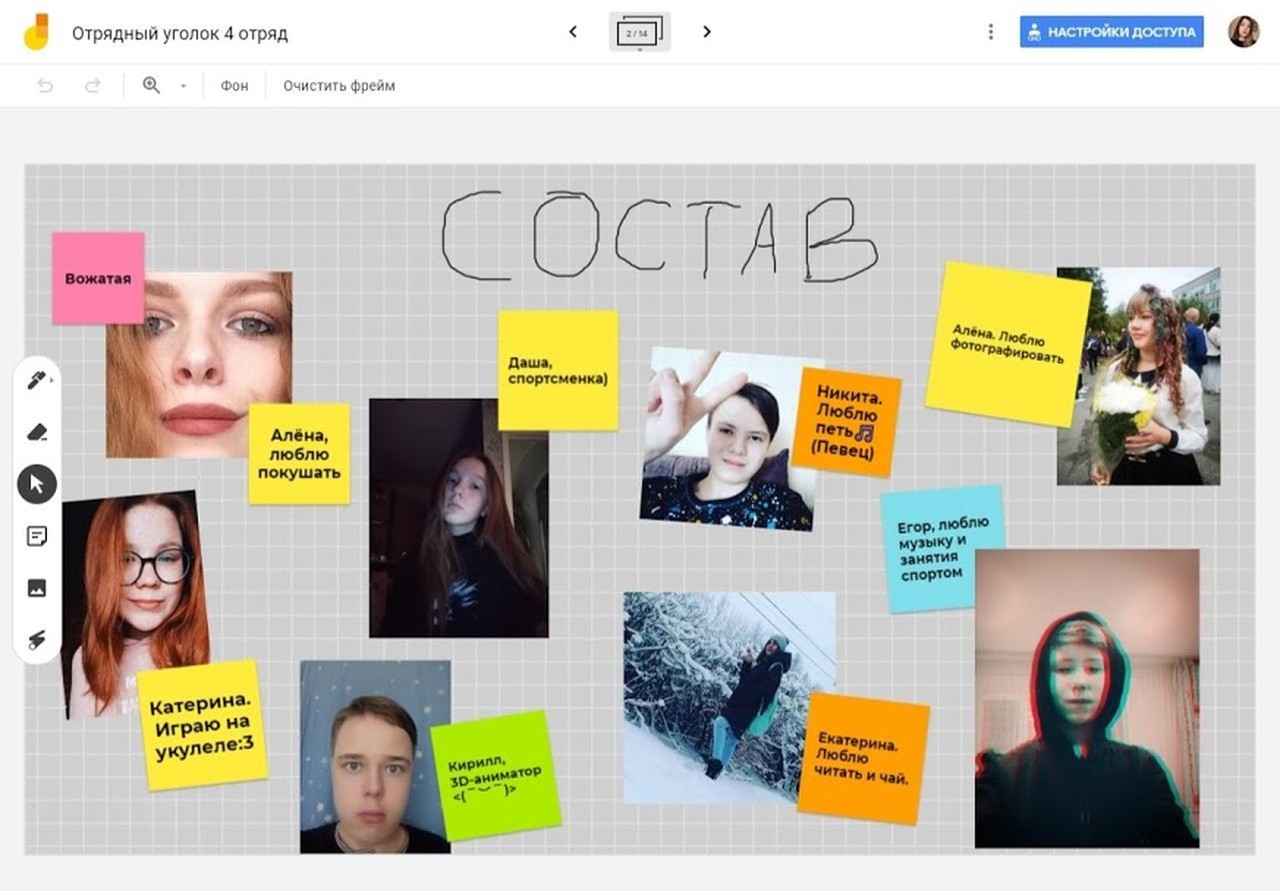Select the photo of girl holding white flowers
Image resolution: width=1280 pixels, height=891 pixels.
(1139, 376)
